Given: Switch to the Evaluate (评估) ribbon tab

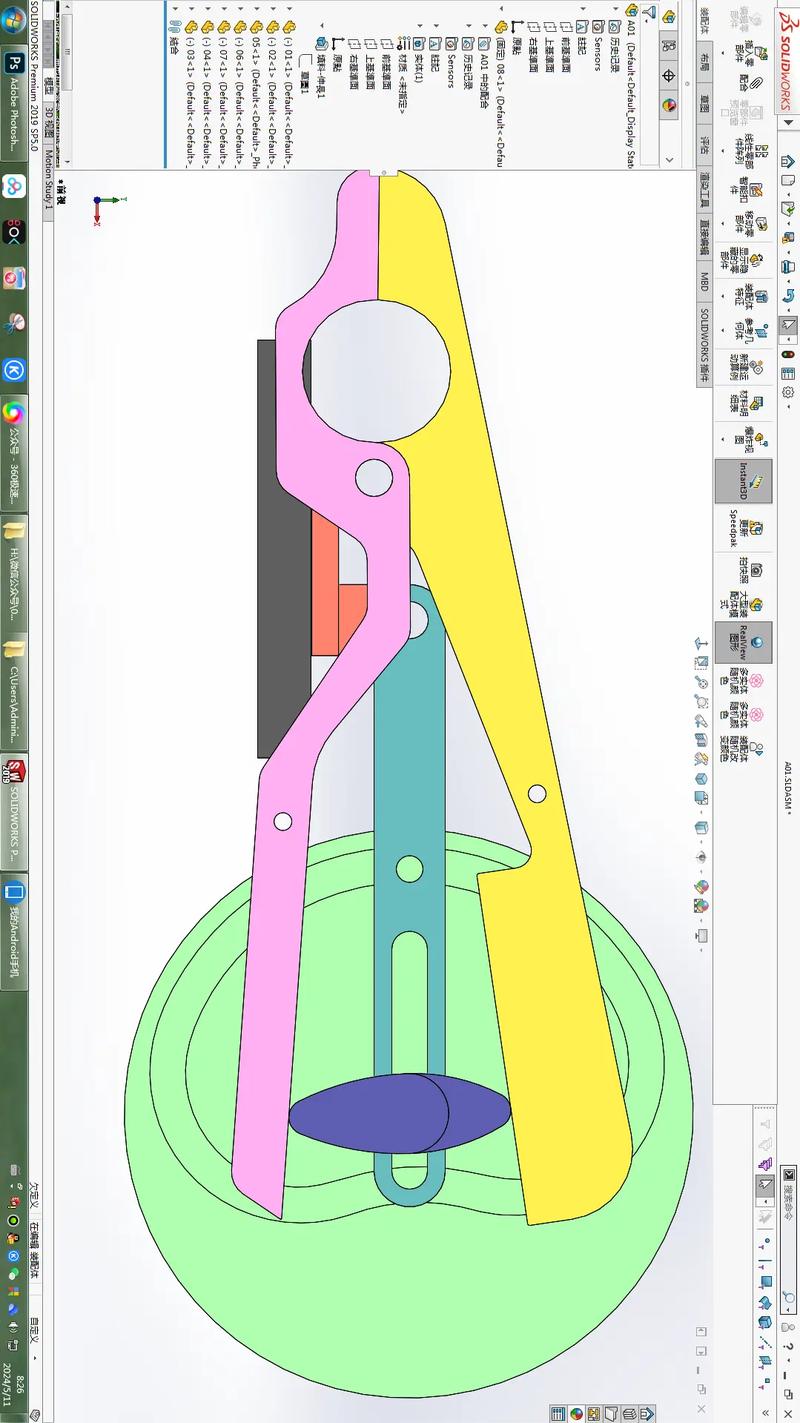Looking at the screenshot, I should tap(703, 143).
